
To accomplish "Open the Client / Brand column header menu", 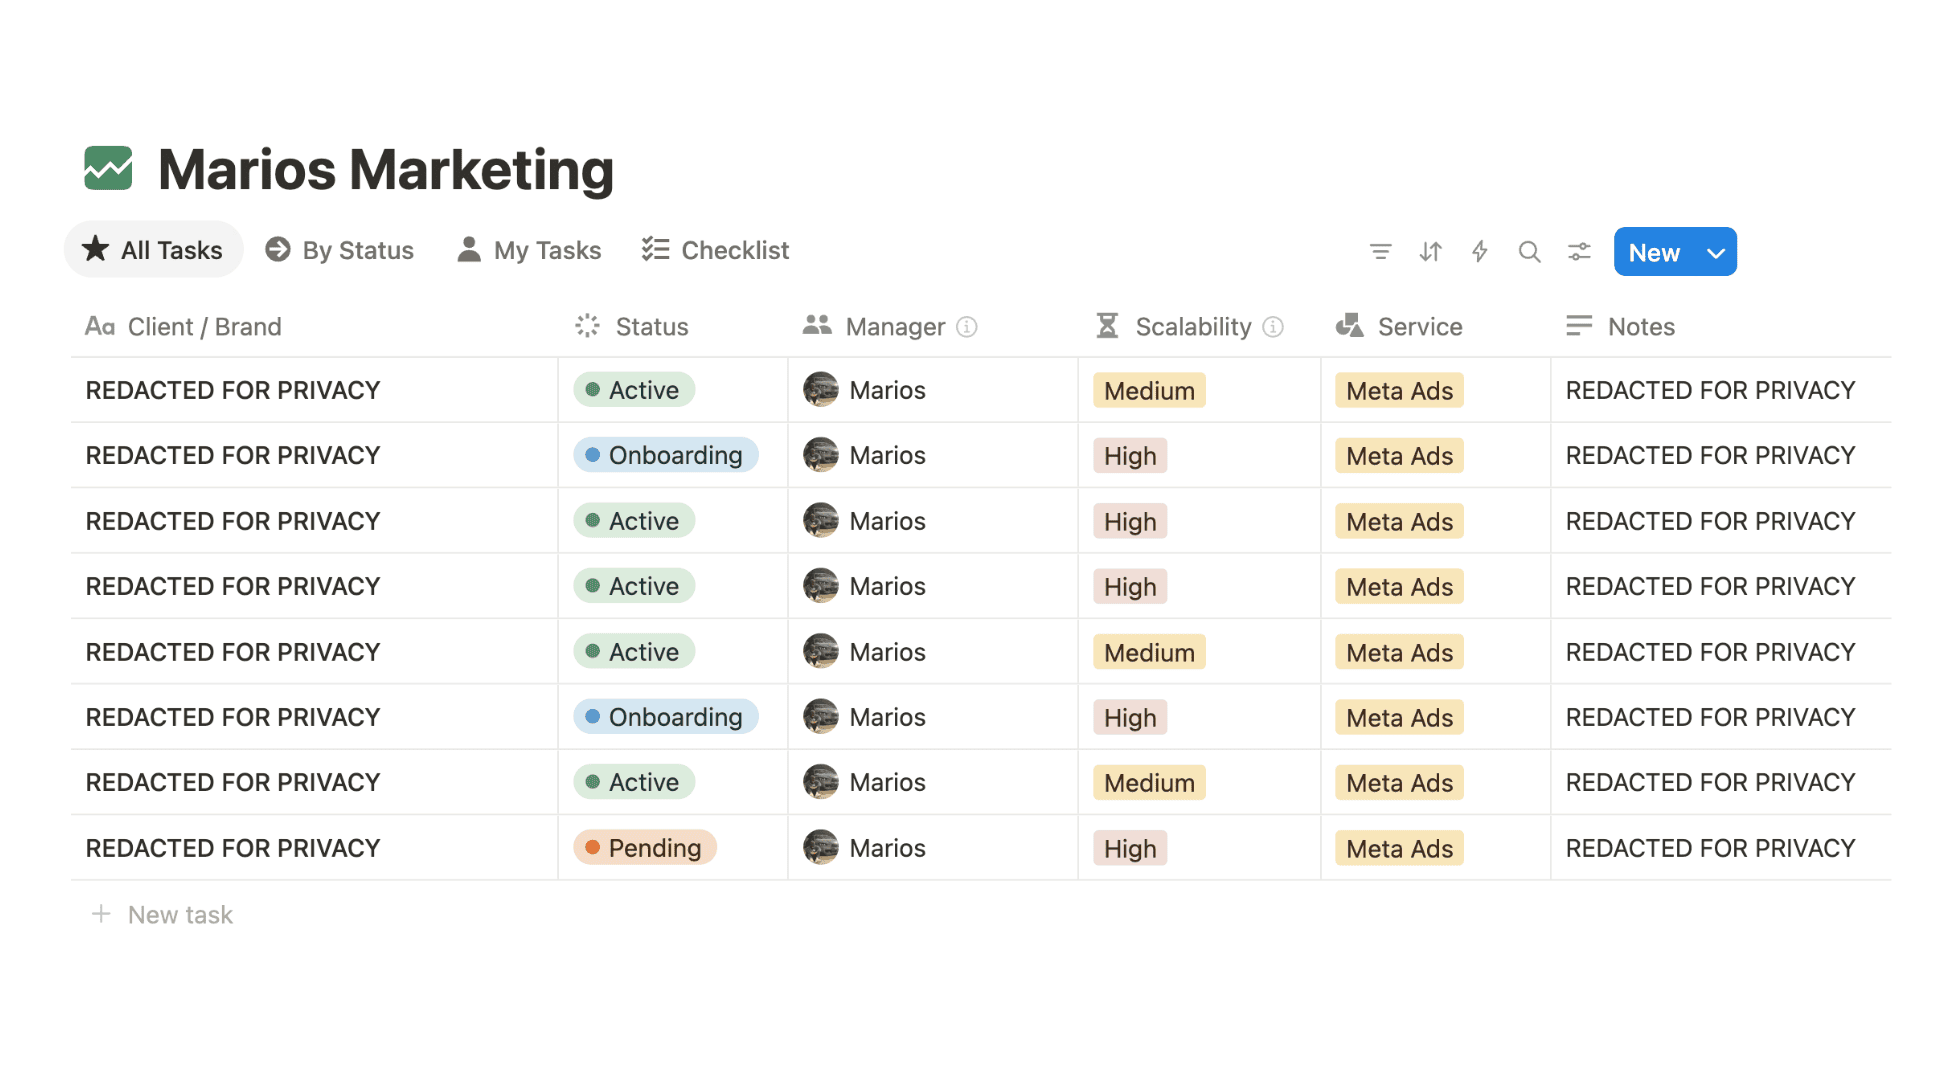I will pyautogui.click(x=204, y=325).
